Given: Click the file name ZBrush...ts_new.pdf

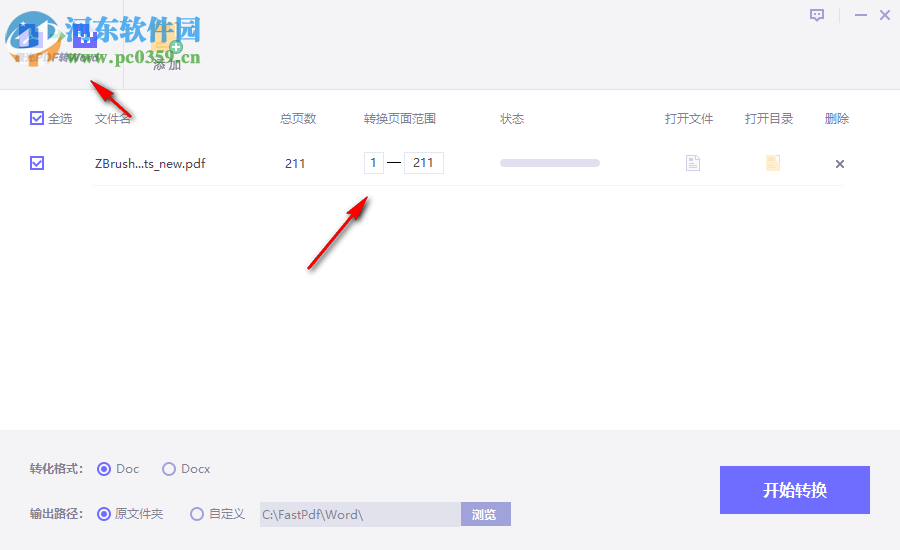Looking at the screenshot, I should click(x=150, y=164).
